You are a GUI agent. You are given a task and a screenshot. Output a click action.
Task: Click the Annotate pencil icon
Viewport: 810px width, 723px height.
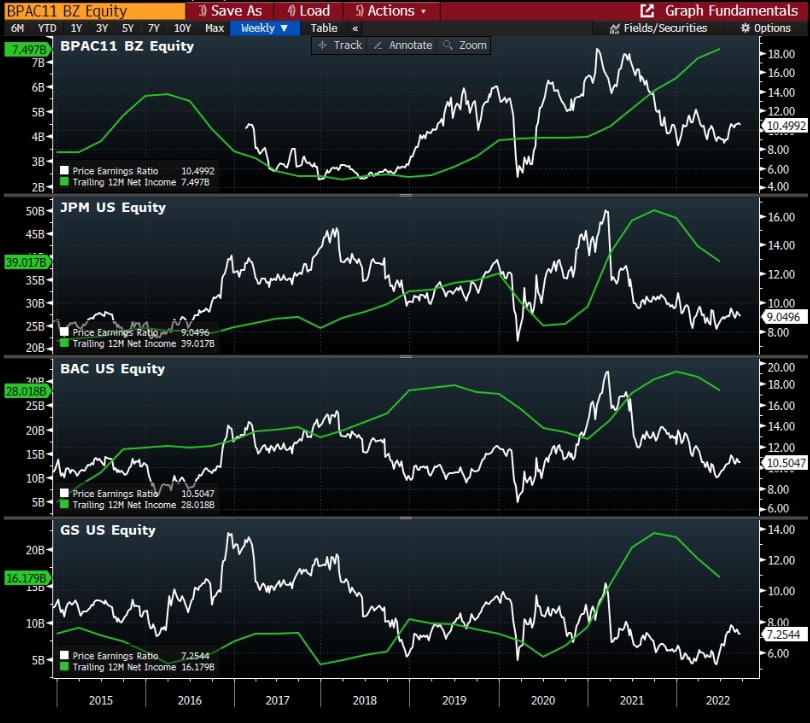tap(378, 45)
